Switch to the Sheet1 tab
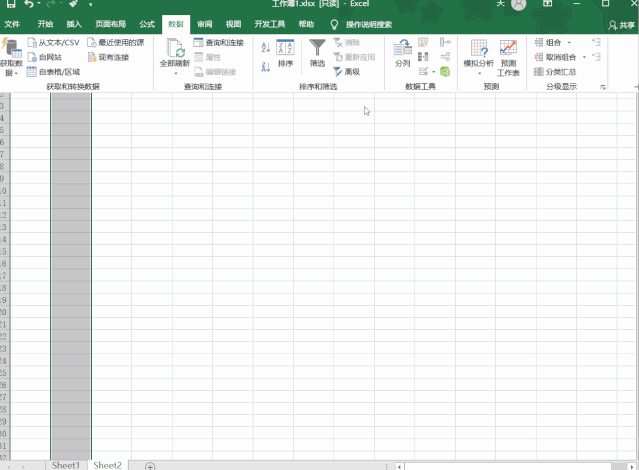The height and width of the screenshot is (470, 639). 66,465
